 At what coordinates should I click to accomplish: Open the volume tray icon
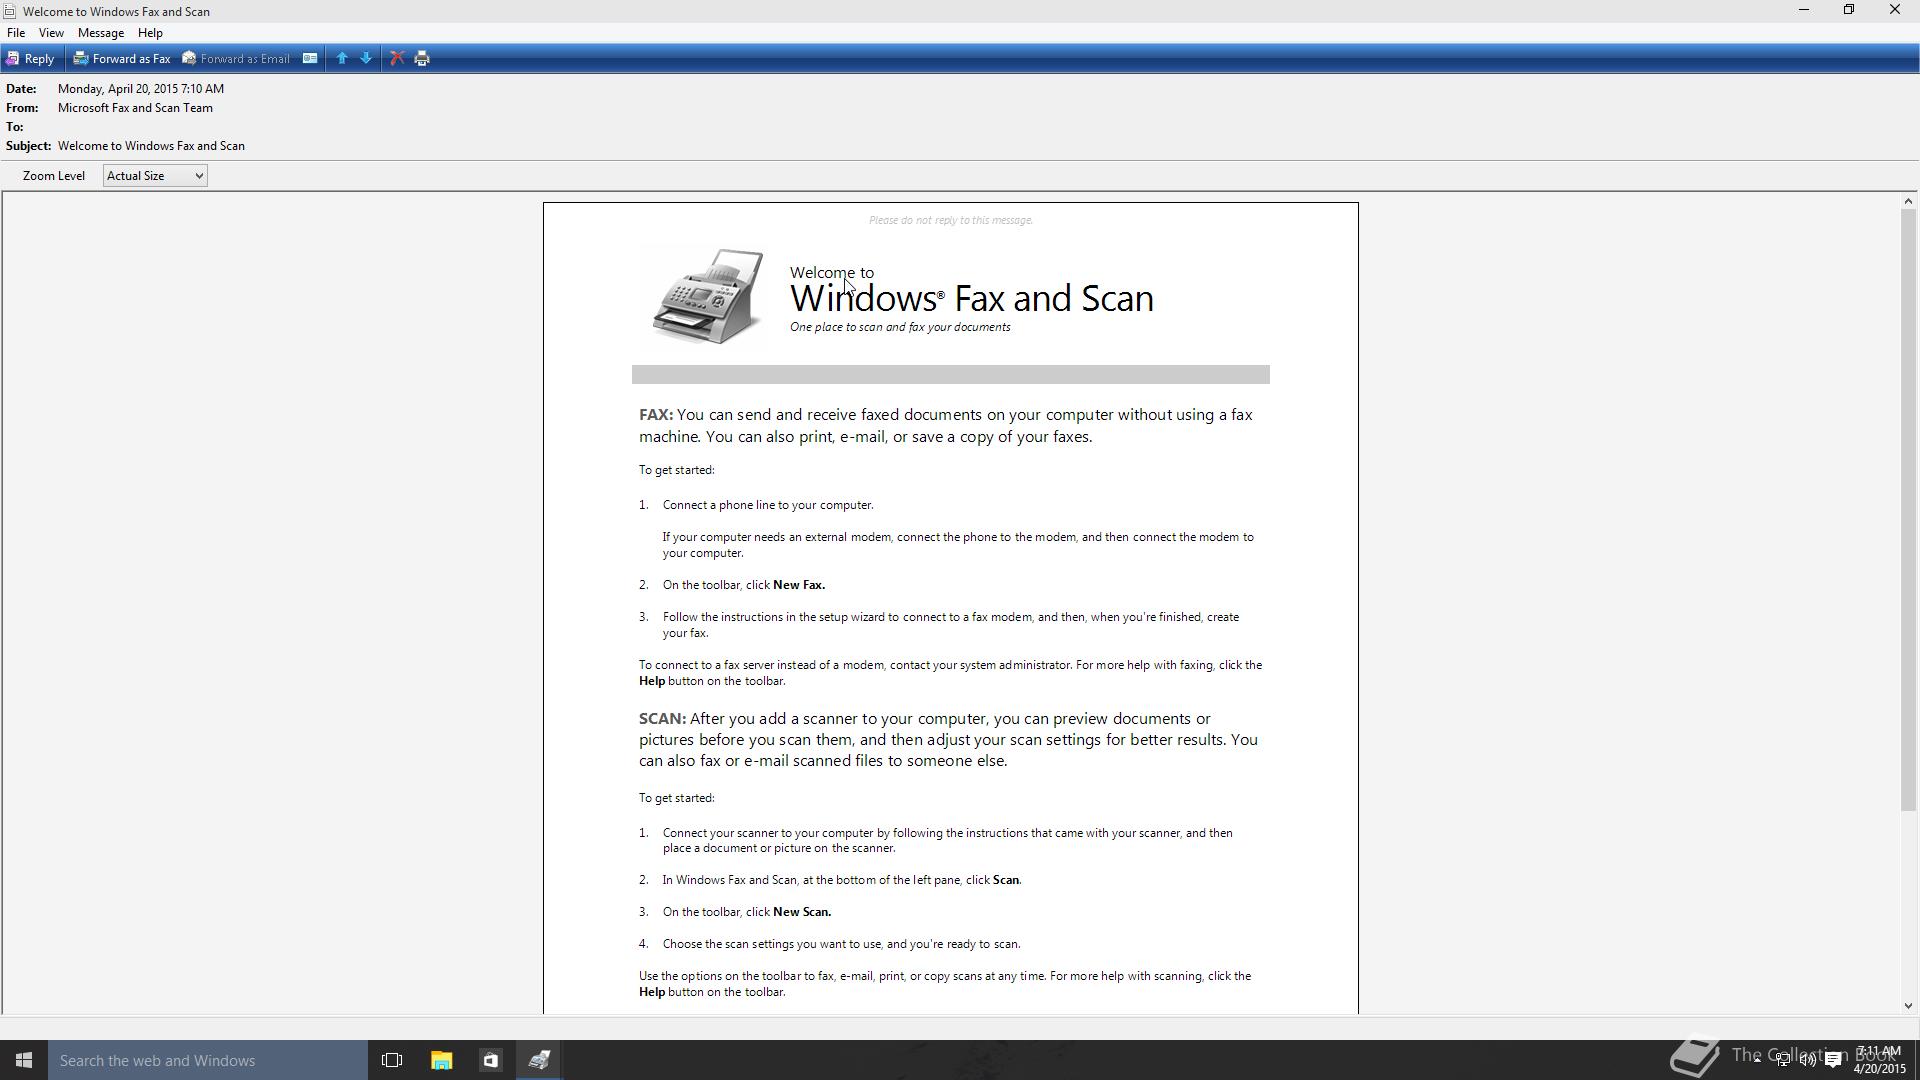coord(1808,1060)
